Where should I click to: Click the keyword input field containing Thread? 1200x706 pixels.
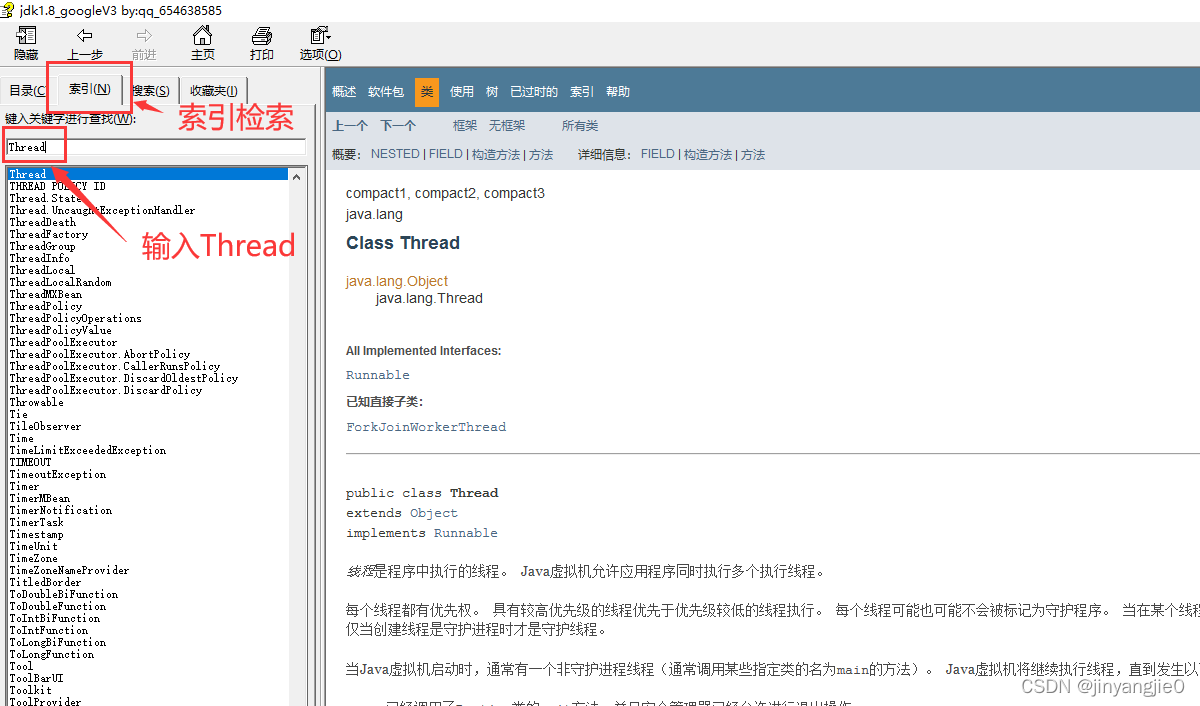(155, 147)
